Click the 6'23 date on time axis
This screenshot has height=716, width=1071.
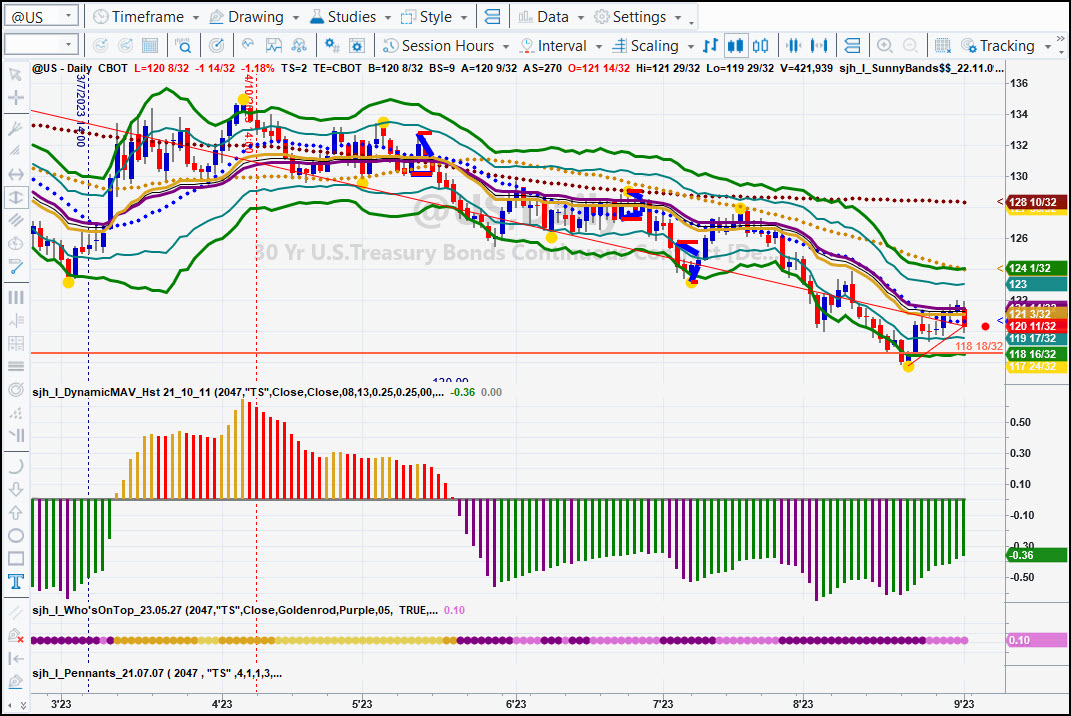(516, 704)
